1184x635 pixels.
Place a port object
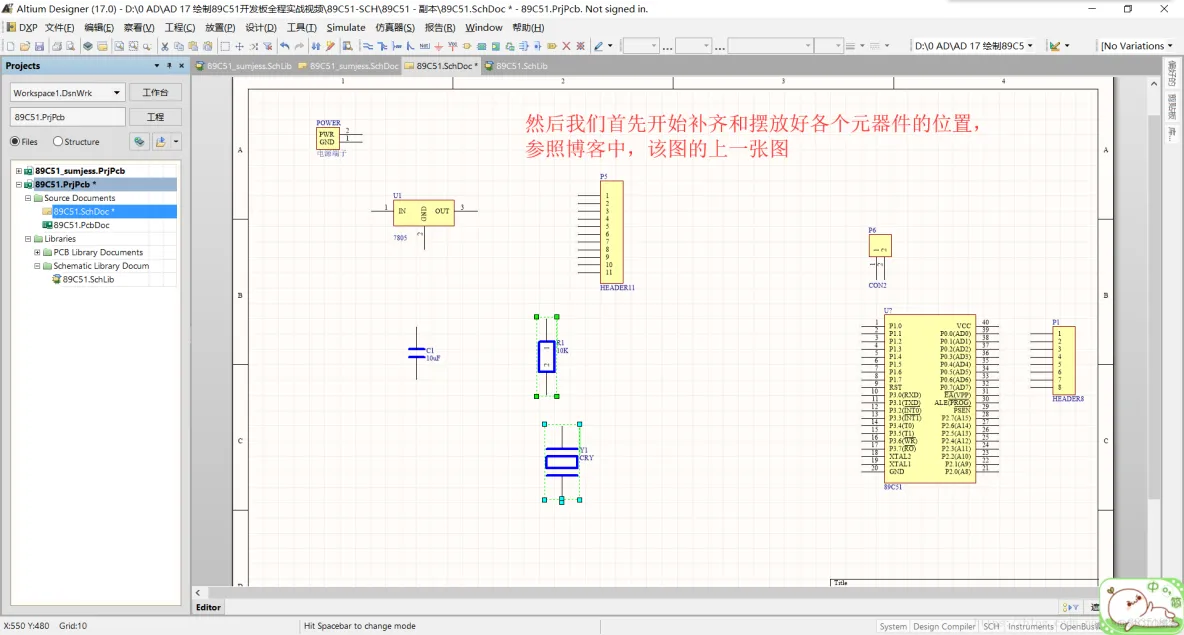pyautogui.click(x=552, y=46)
